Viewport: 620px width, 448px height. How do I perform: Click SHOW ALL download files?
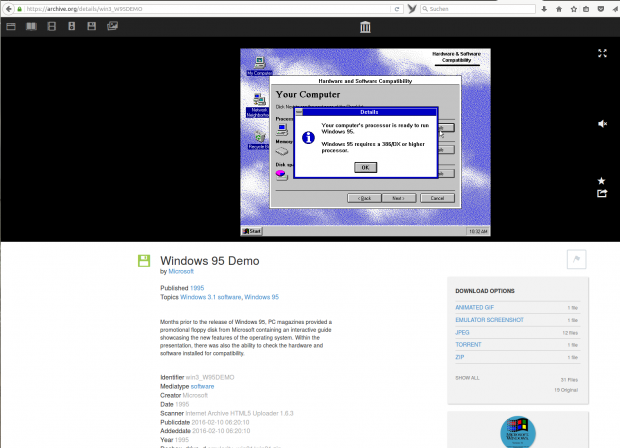tap(467, 378)
